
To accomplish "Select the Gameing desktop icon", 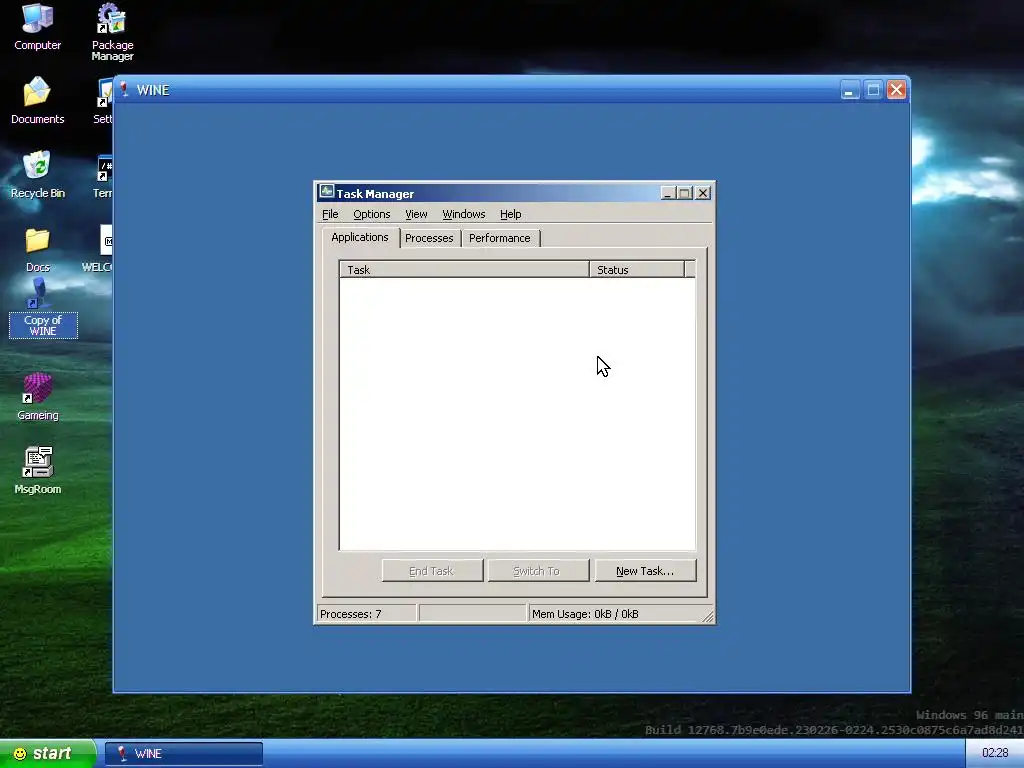I will (x=37, y=396).
